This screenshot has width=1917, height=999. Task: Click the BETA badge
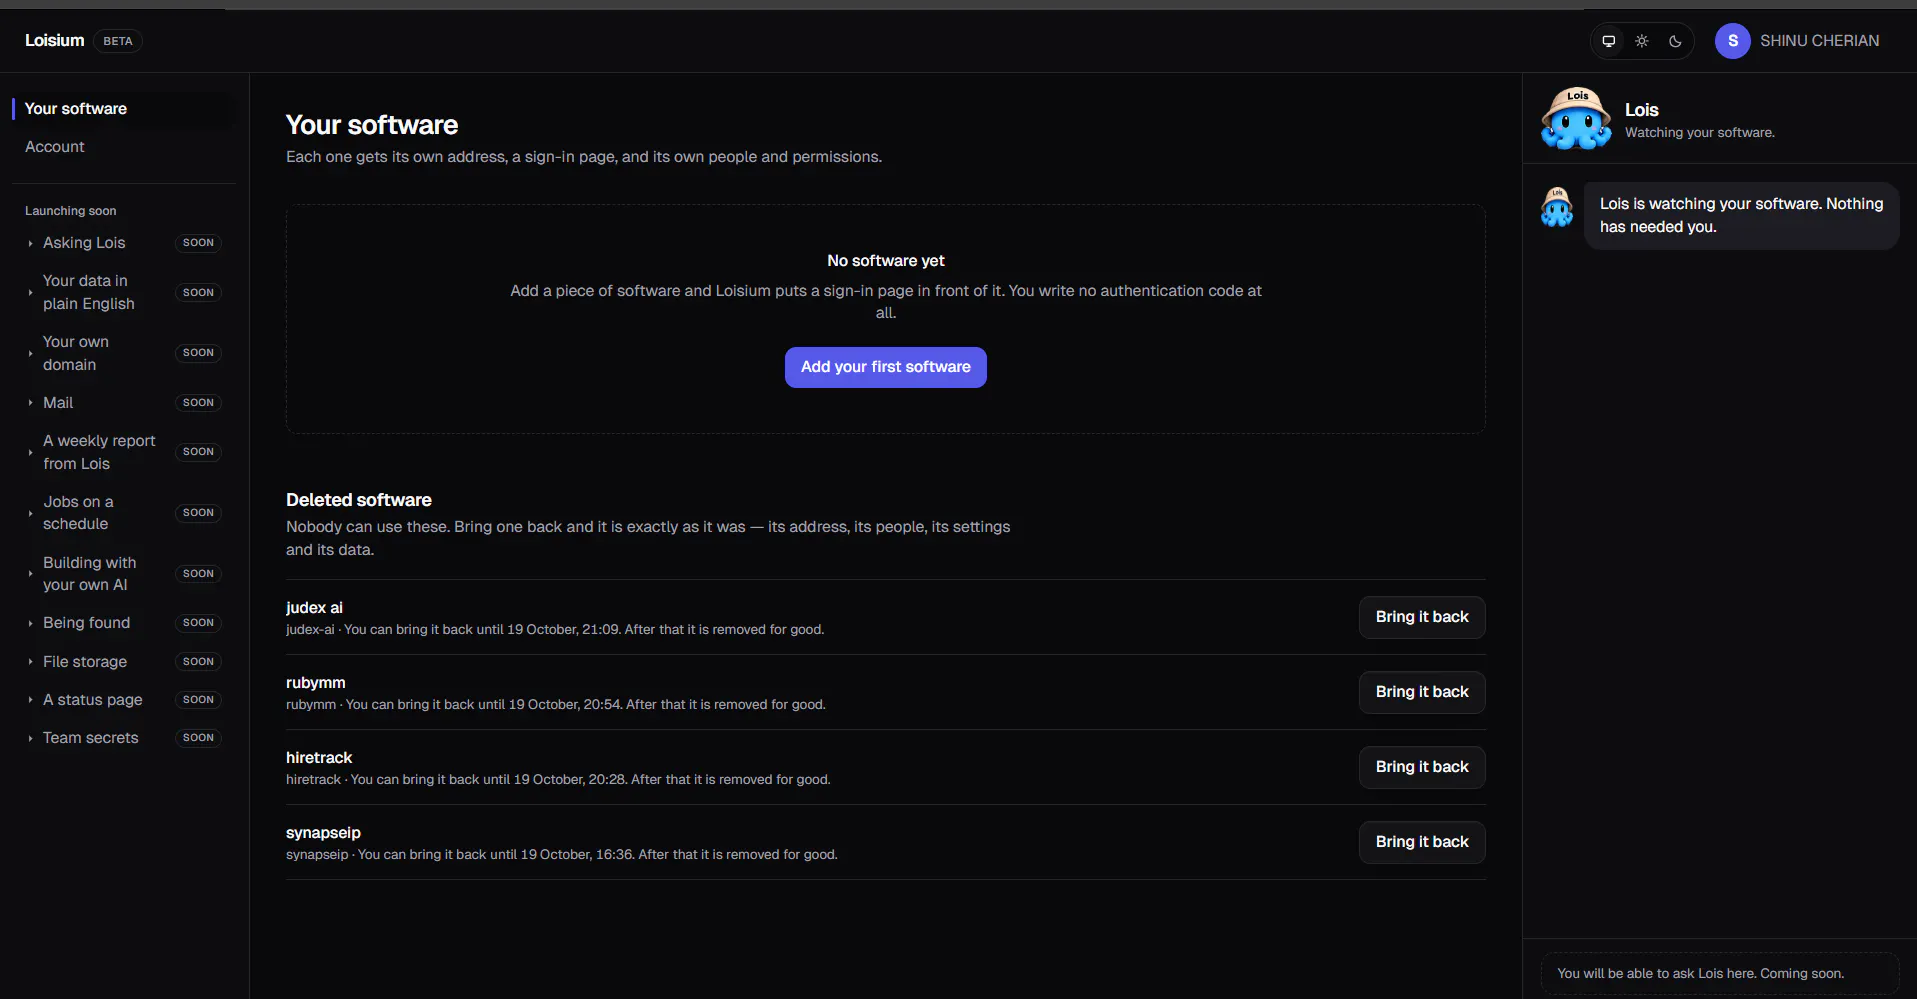click(118, 41)
